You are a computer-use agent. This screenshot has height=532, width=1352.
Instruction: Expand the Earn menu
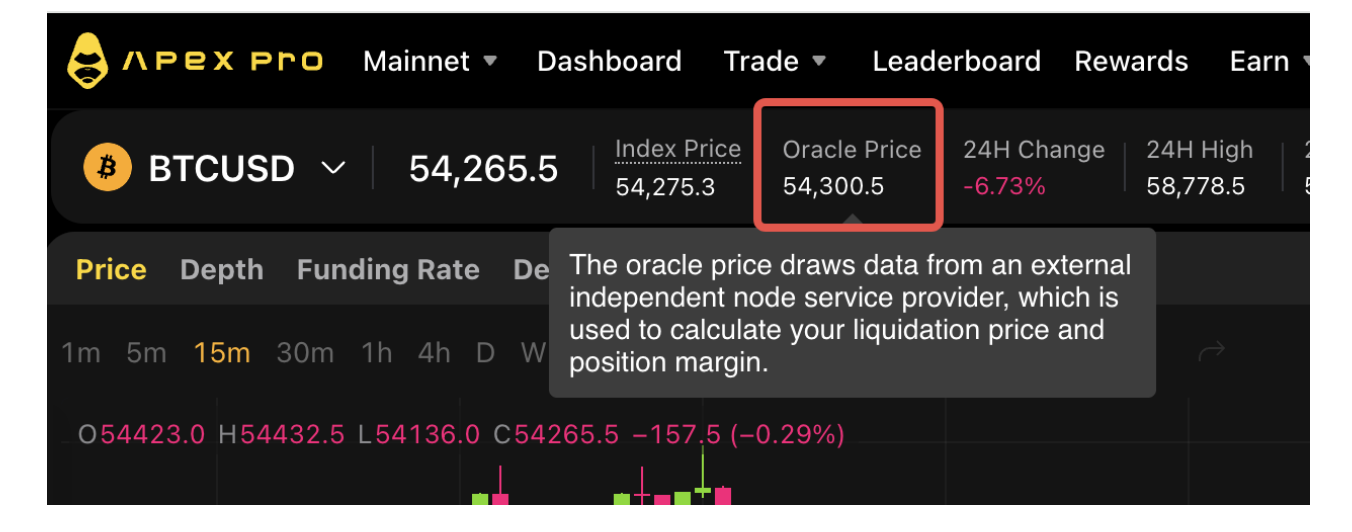pos(1270,61)
